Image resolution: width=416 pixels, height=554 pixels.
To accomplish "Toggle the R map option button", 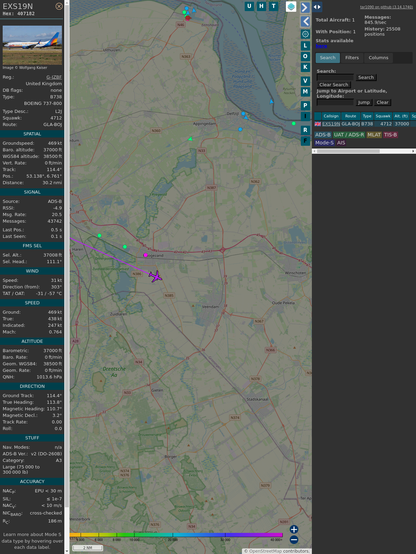I will 305,130.
